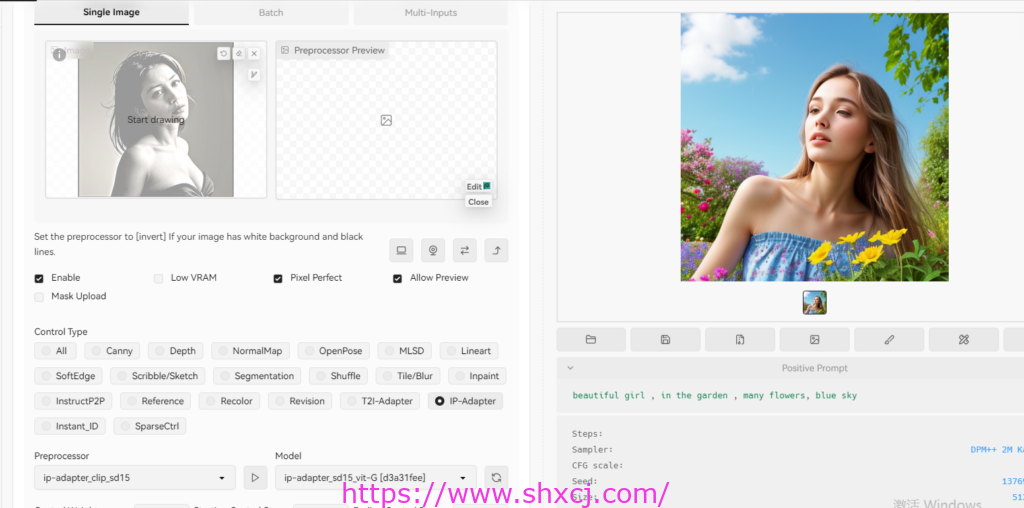
Task: Click the eraser icon on the input image
Action: tap(239, 54)
